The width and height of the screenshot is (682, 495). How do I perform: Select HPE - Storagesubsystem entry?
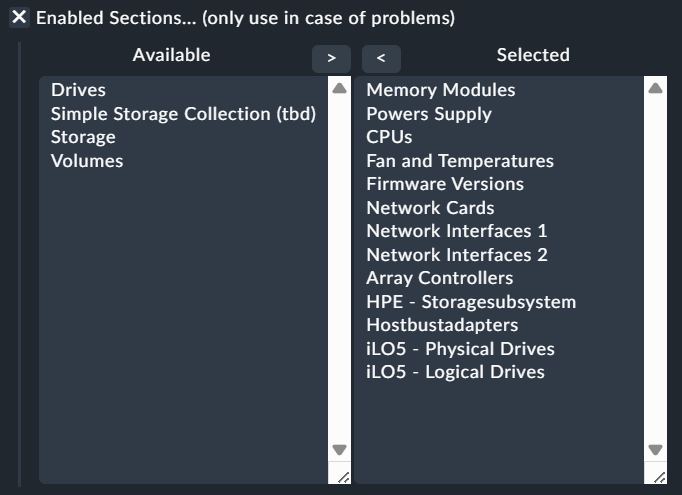[471, 302]
